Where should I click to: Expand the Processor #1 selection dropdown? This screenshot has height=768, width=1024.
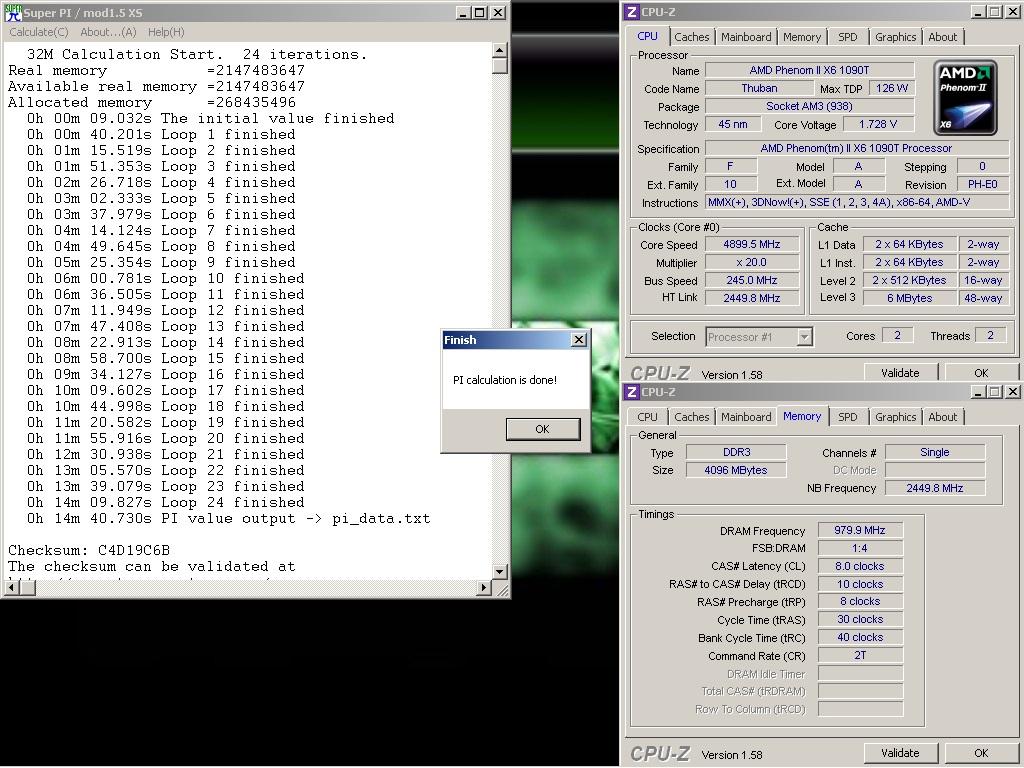pos(805,337)
